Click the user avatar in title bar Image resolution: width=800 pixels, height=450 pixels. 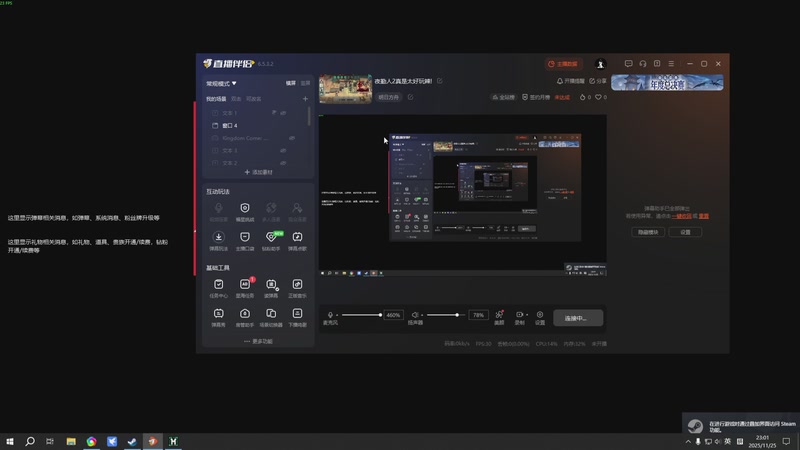pos(601,64)
